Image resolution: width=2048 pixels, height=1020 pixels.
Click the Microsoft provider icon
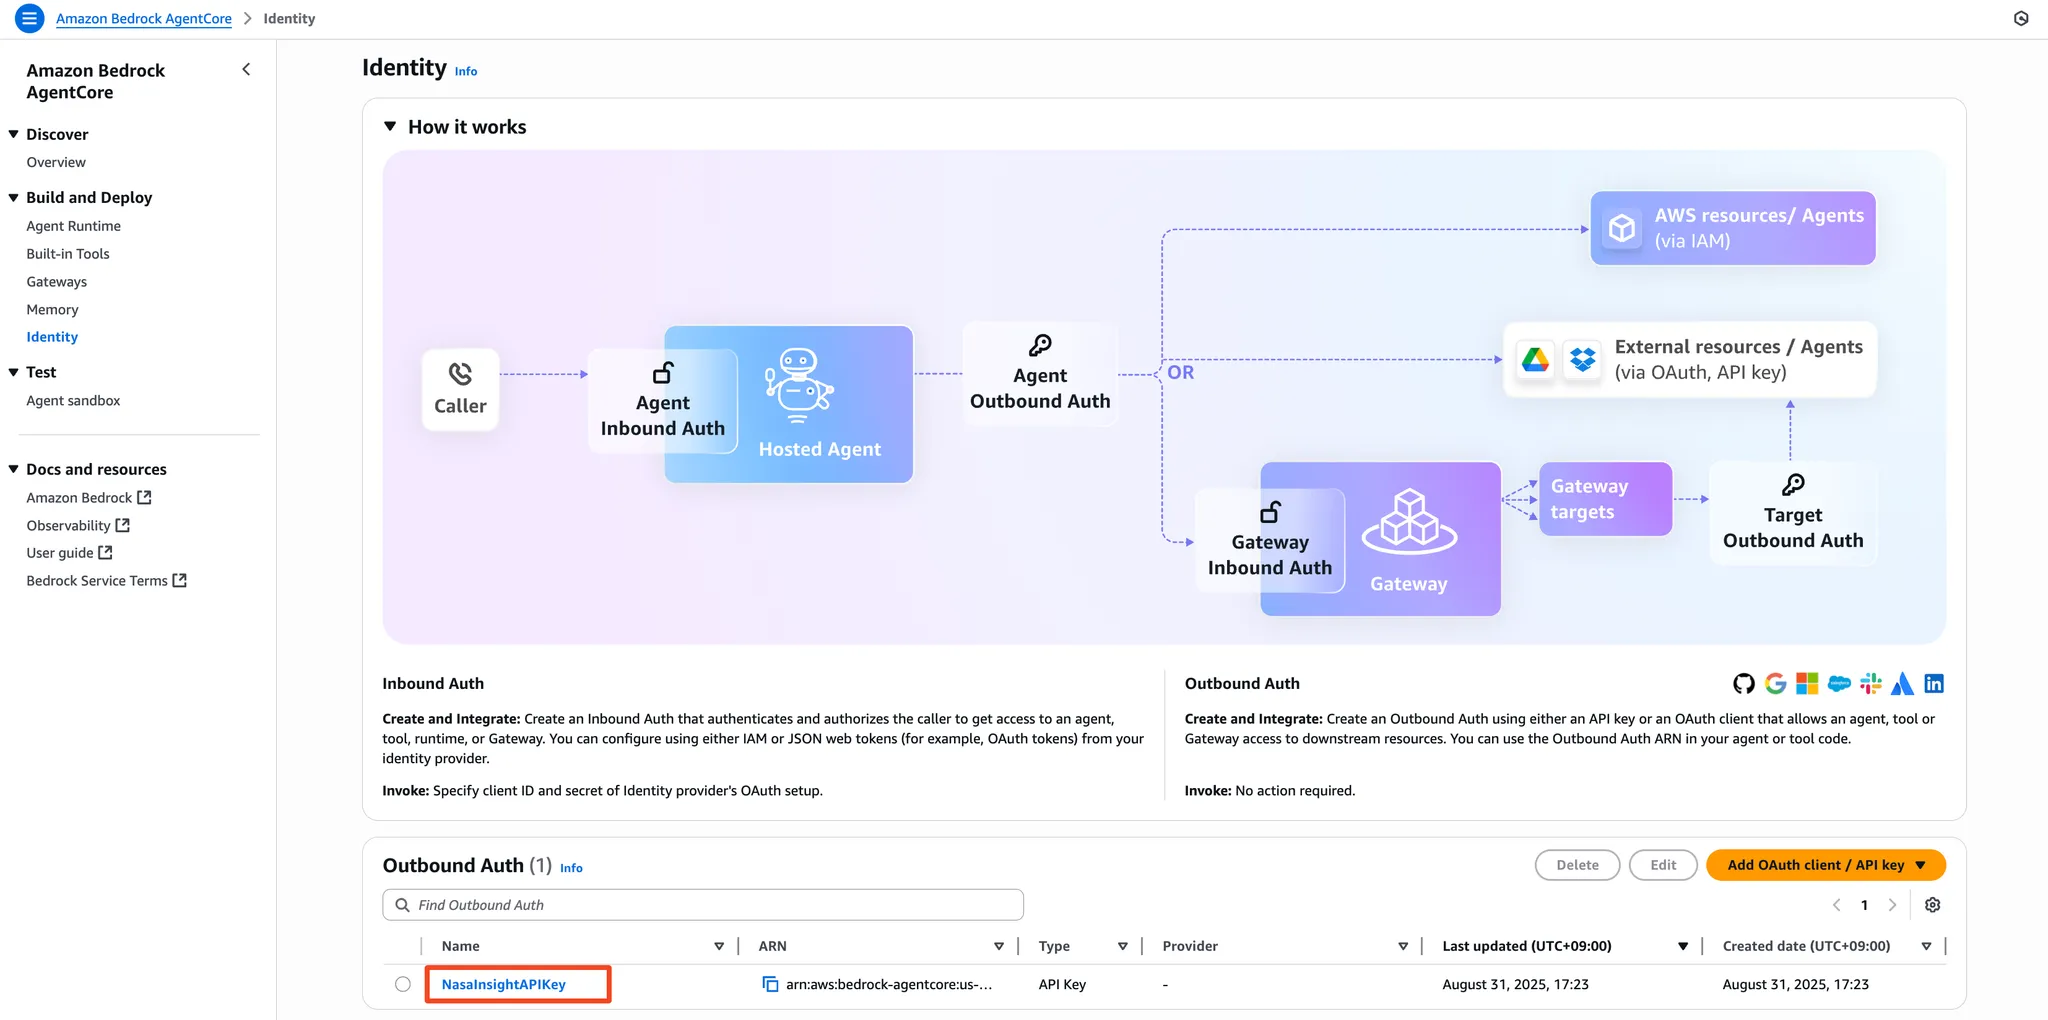click(x=1807, y=684)
